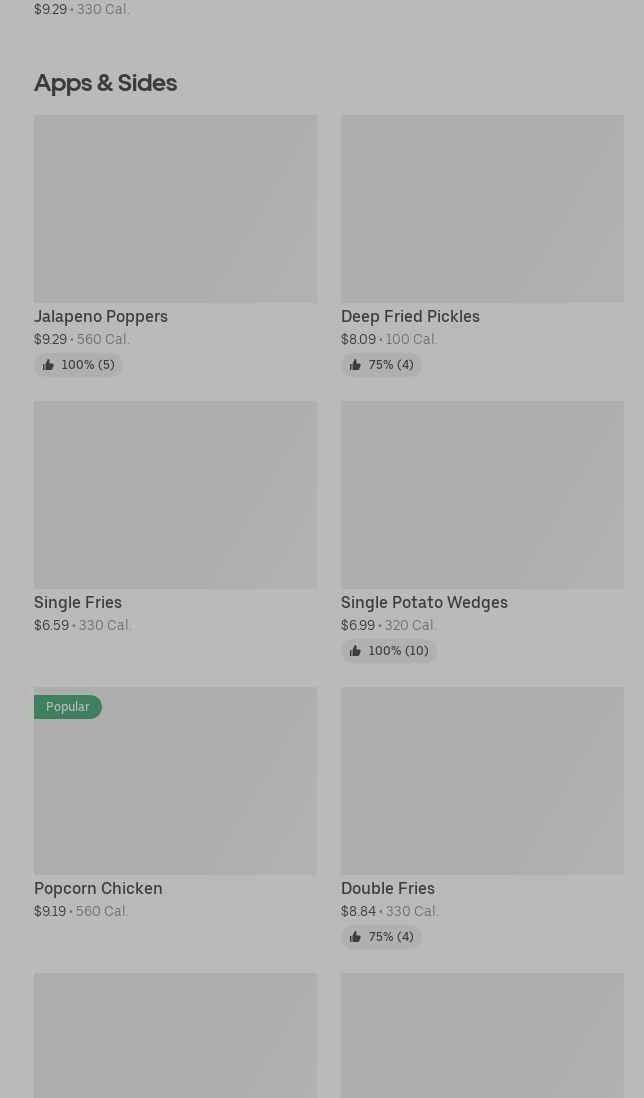Click the Double Fries image

coord(482,780)
